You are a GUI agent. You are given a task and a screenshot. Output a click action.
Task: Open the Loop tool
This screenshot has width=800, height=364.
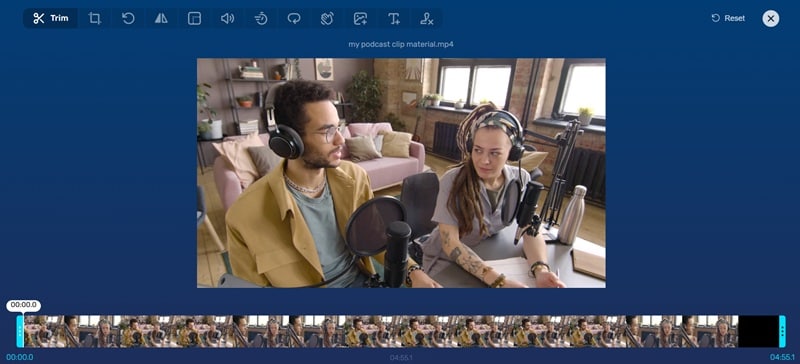point(294,18)
